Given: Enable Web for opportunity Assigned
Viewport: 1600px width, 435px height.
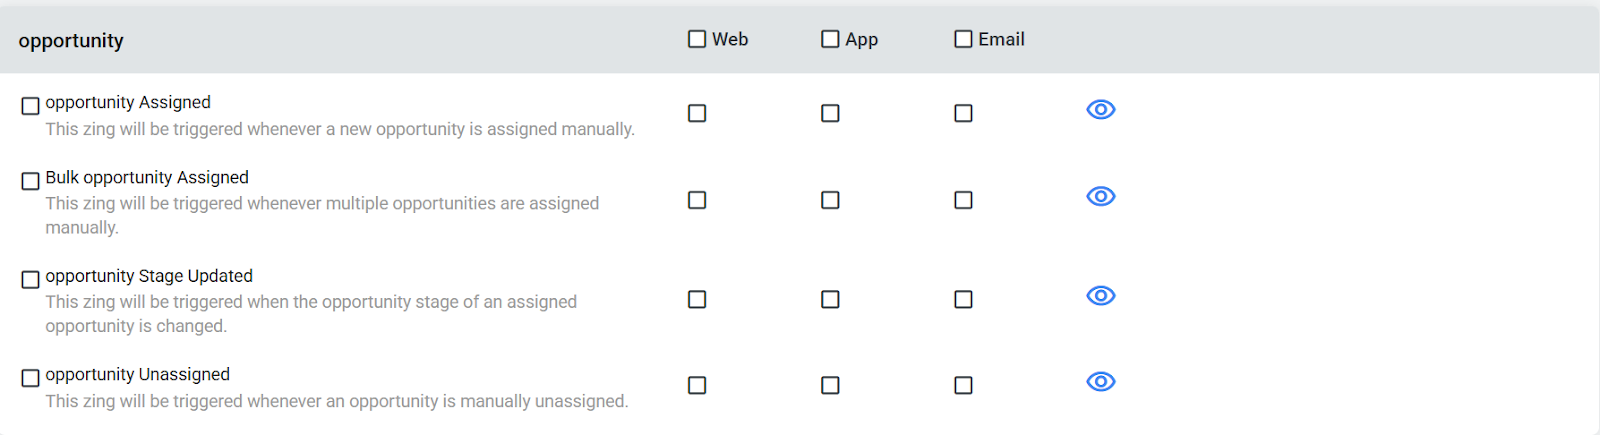Looking at the screenshot, I should pyautogui.click(x=697, y=114).
